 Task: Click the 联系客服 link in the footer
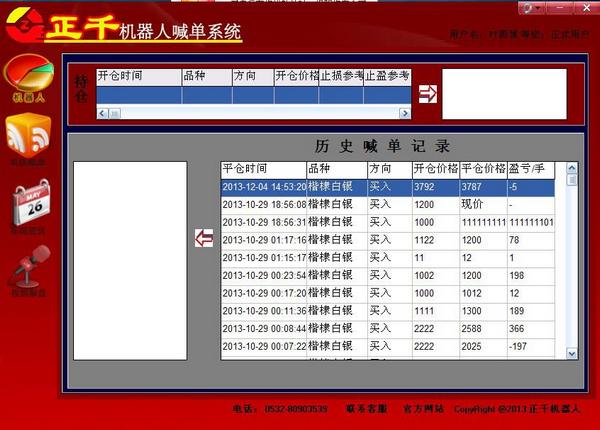(366, 409)
